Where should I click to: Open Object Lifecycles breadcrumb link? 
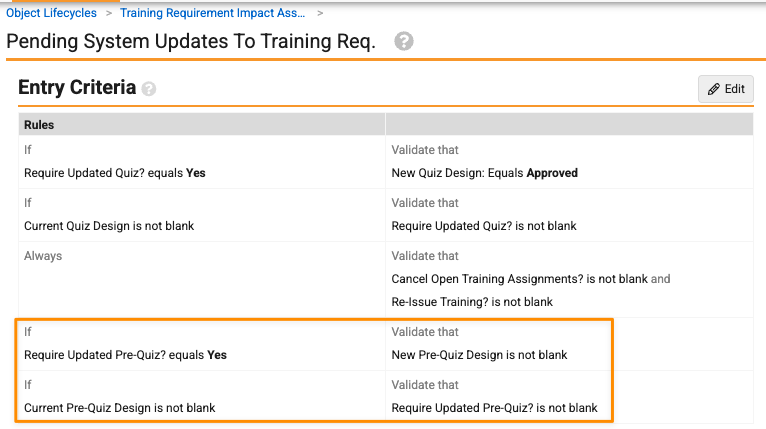51,13
